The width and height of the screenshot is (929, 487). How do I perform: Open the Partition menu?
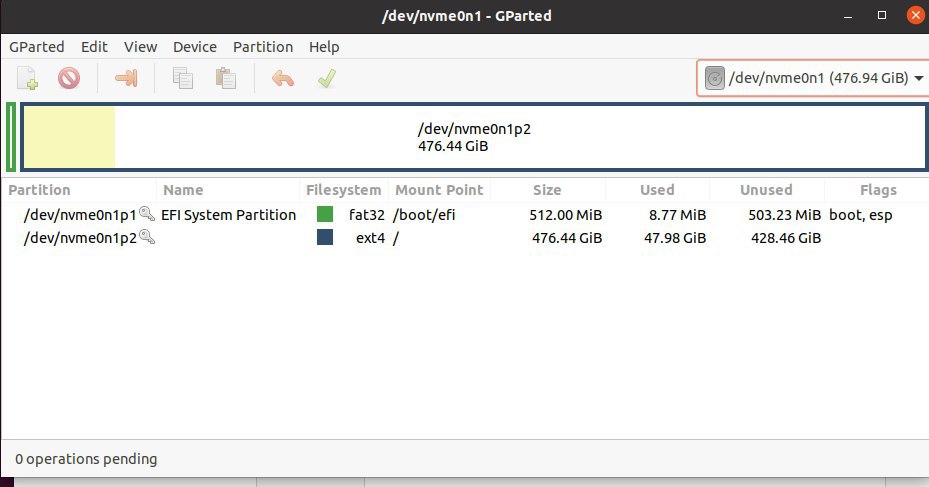[263, 47]
